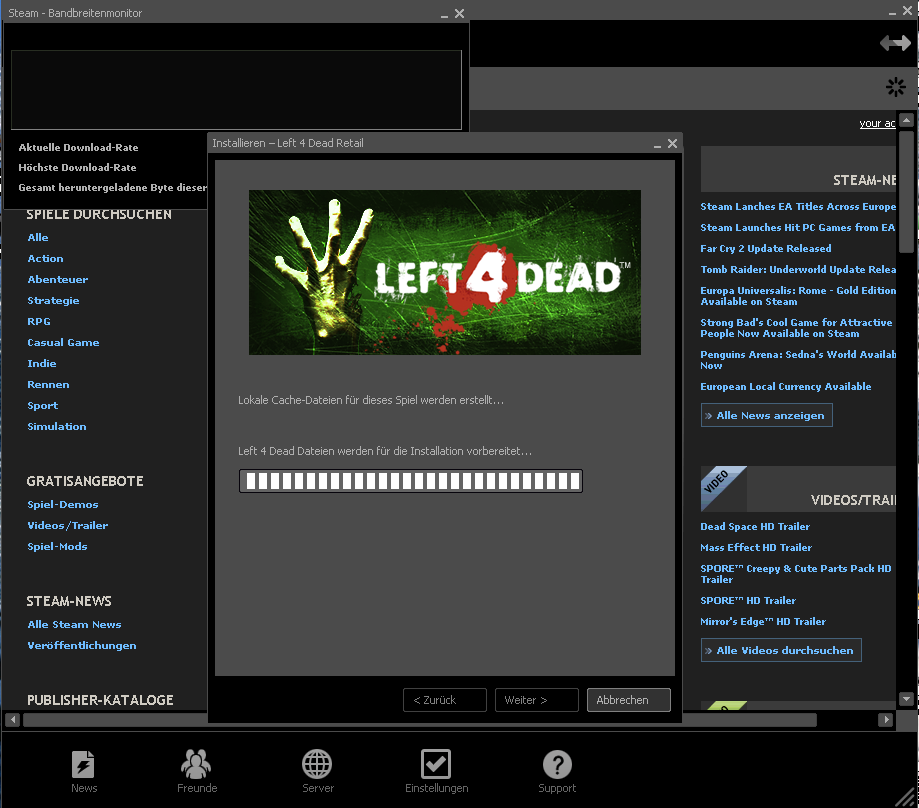This screenshot has height=808, width=919.
Task: Open the RPG category link
Action: click(x=39, y=322)
